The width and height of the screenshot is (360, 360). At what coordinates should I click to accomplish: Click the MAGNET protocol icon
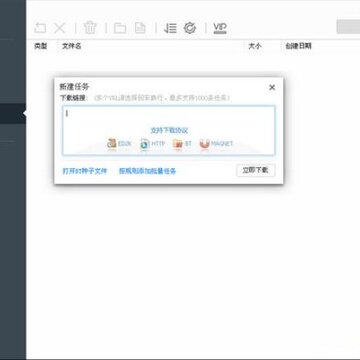[204, 144]
